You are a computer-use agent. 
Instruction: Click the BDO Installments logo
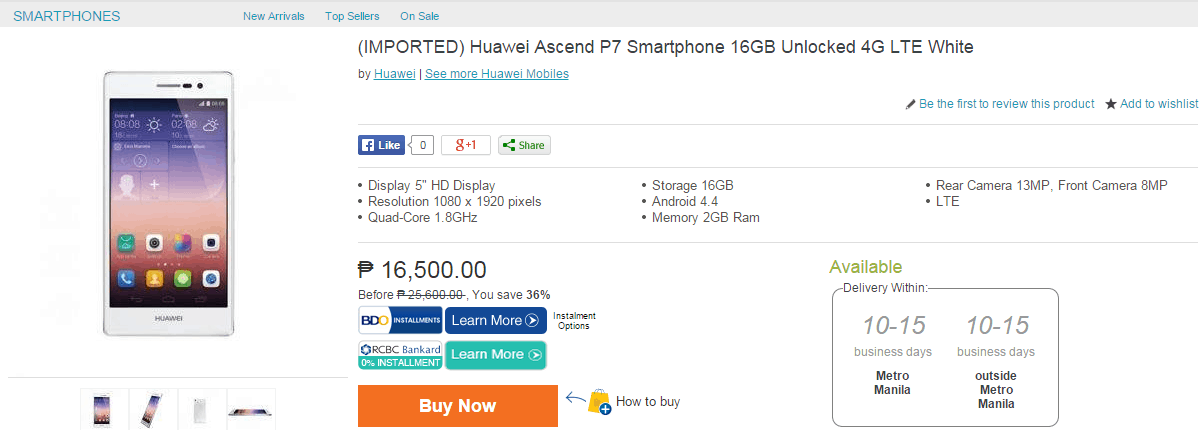click(x=400, y=320)
